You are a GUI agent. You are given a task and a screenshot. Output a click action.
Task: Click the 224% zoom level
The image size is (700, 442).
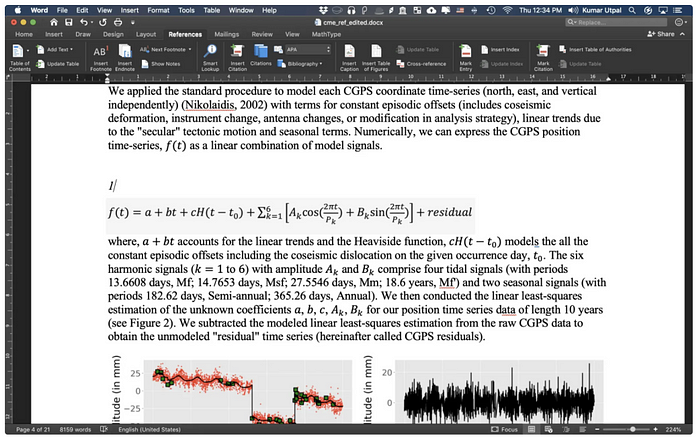673,429
